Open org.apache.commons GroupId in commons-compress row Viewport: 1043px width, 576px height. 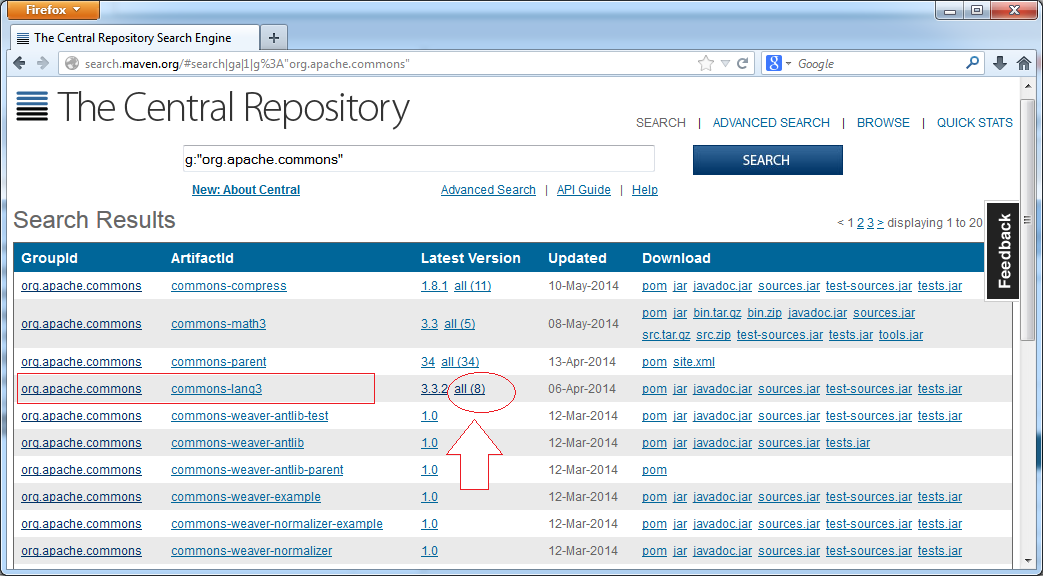pos(81,286)
